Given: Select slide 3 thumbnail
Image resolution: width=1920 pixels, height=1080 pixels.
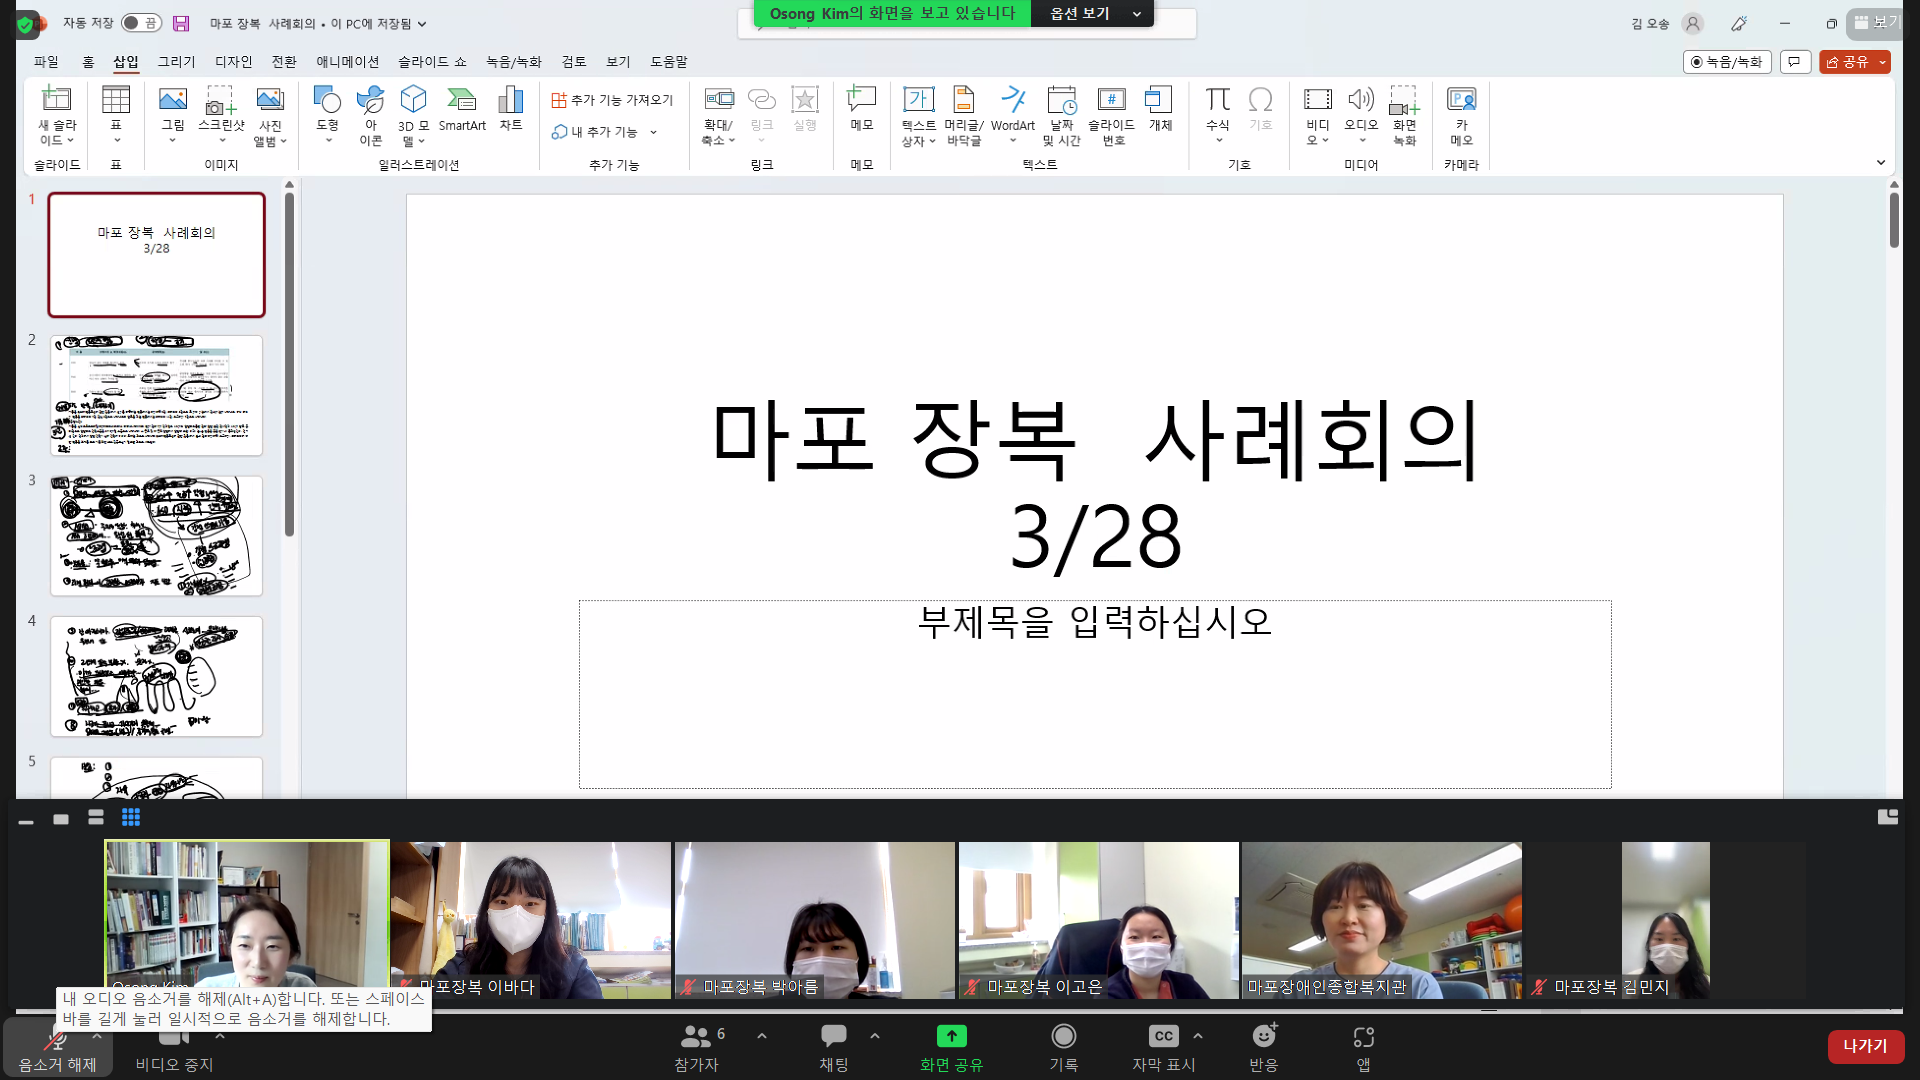Looking at the screenshot, I should (157, 536).
